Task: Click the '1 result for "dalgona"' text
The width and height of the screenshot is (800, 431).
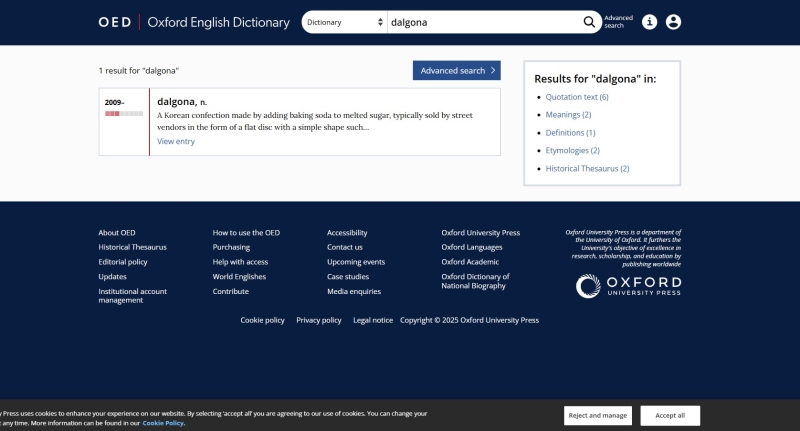Action: click(139, 71)
